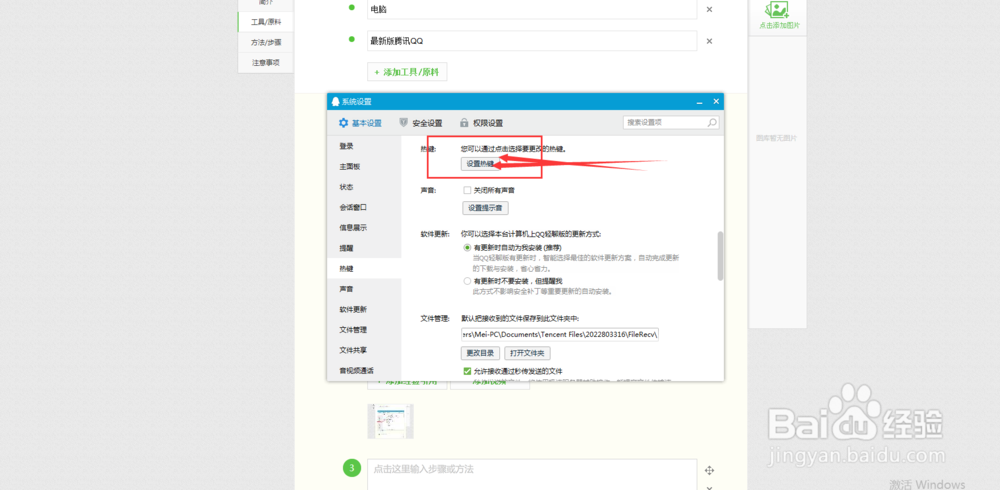Open the uploaded screenshot thumbnail below the dialog
The image size is (1000, 490).
[390, 421]
